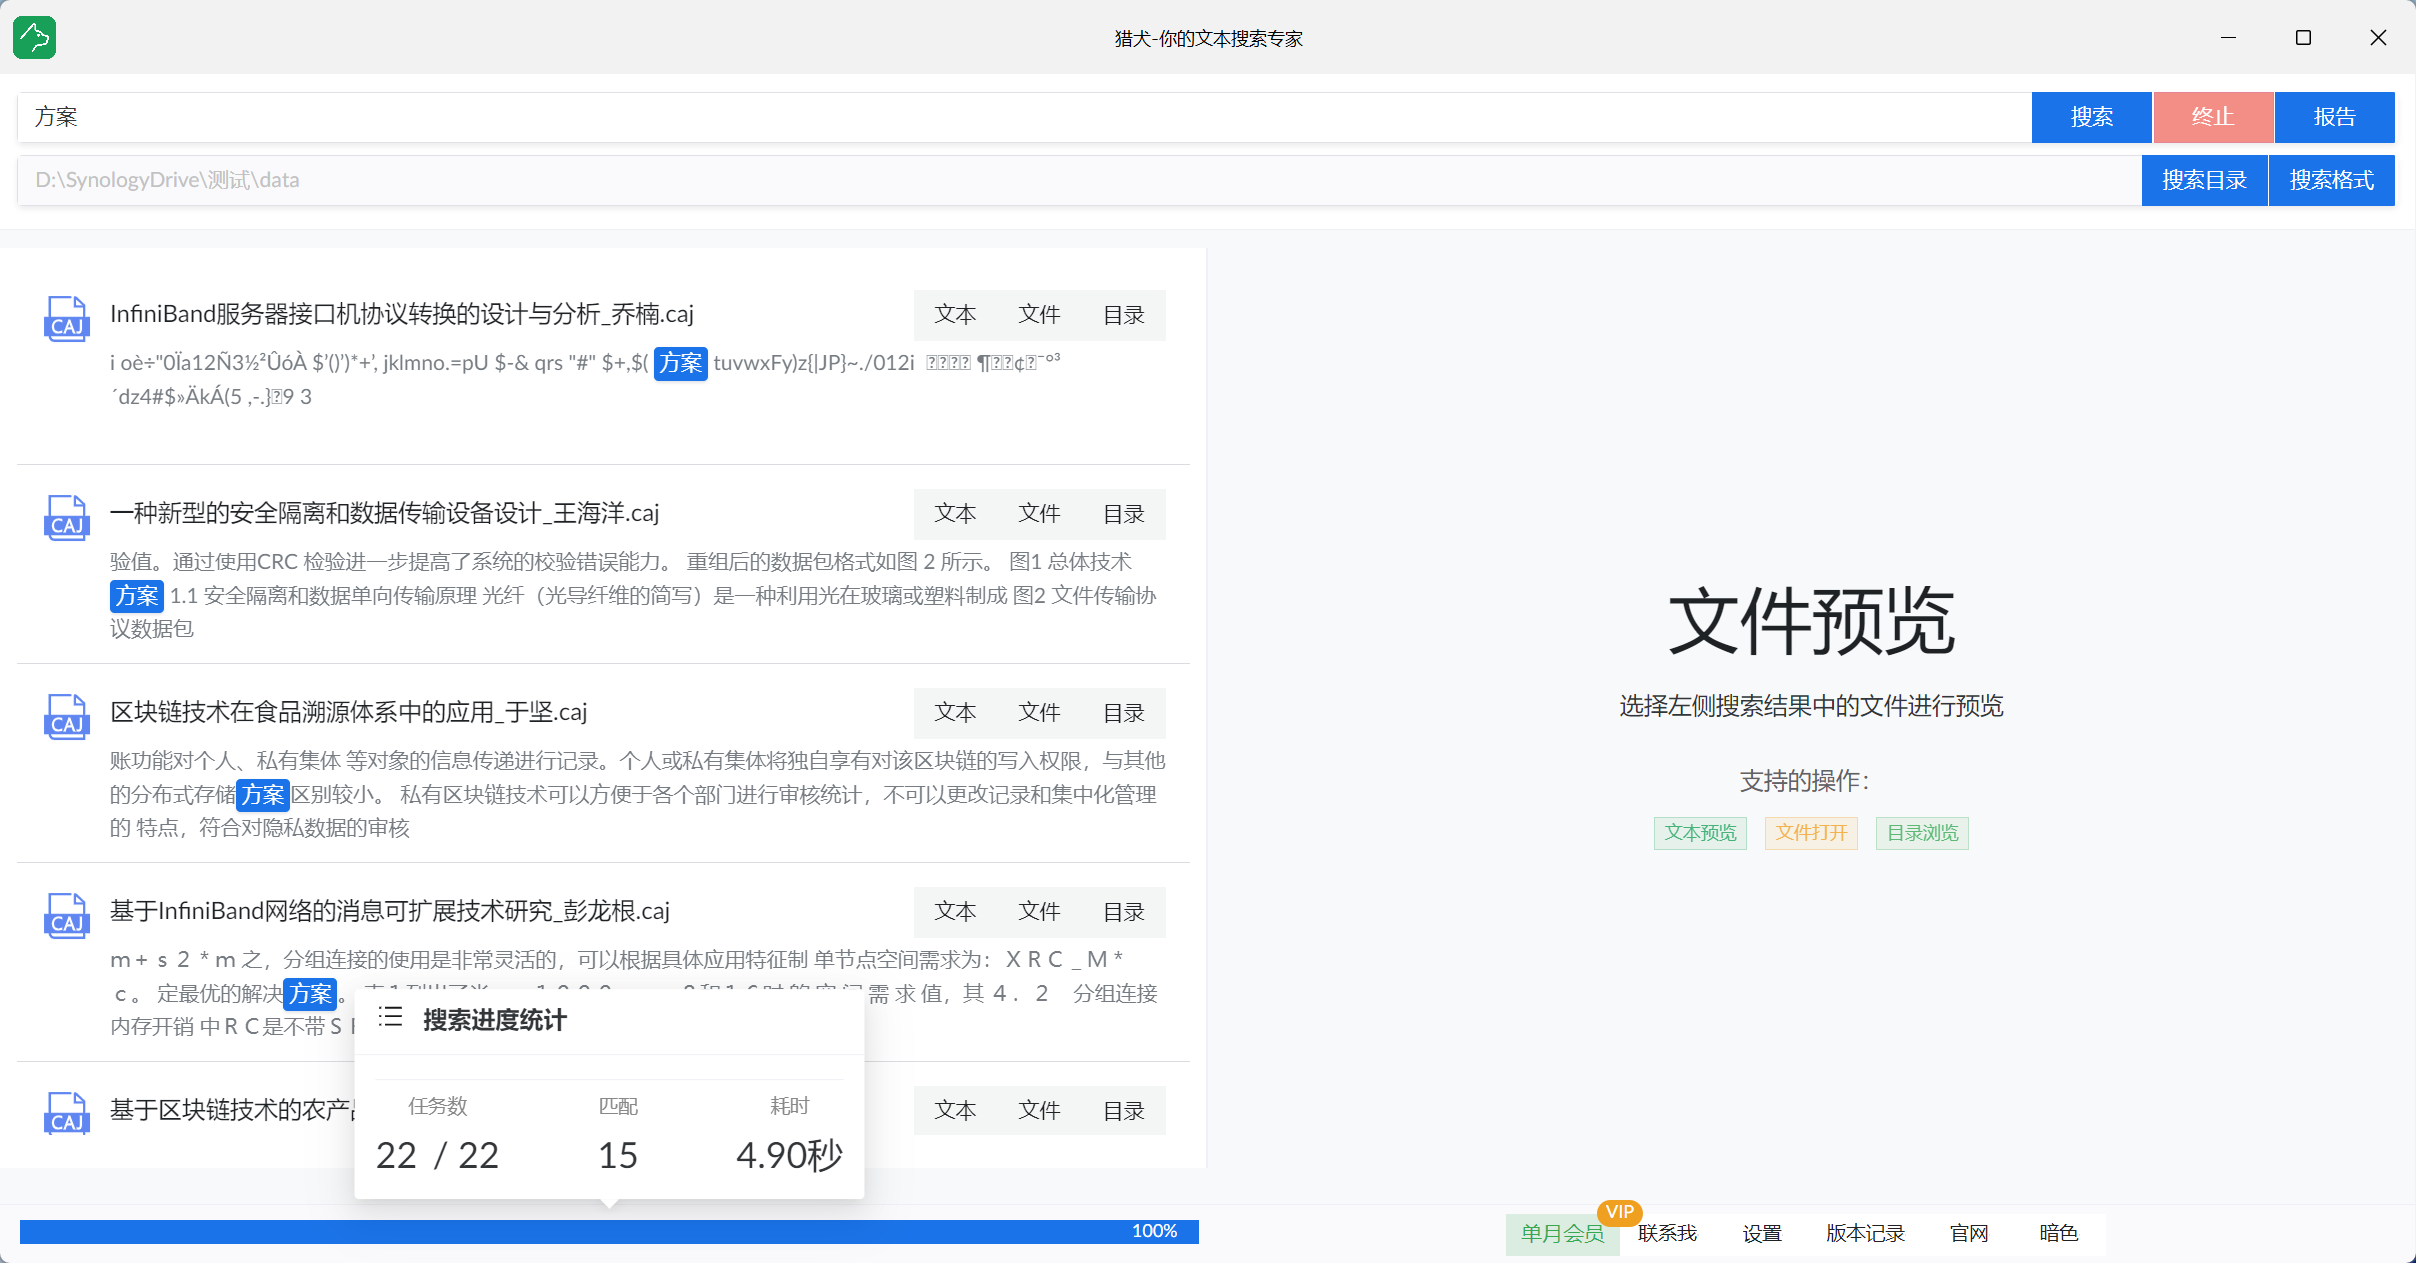Open 目录 for 基于InfiniBand网络 result
The height and width of the screenshot is (1263, 2416).
pos(1123,912)
